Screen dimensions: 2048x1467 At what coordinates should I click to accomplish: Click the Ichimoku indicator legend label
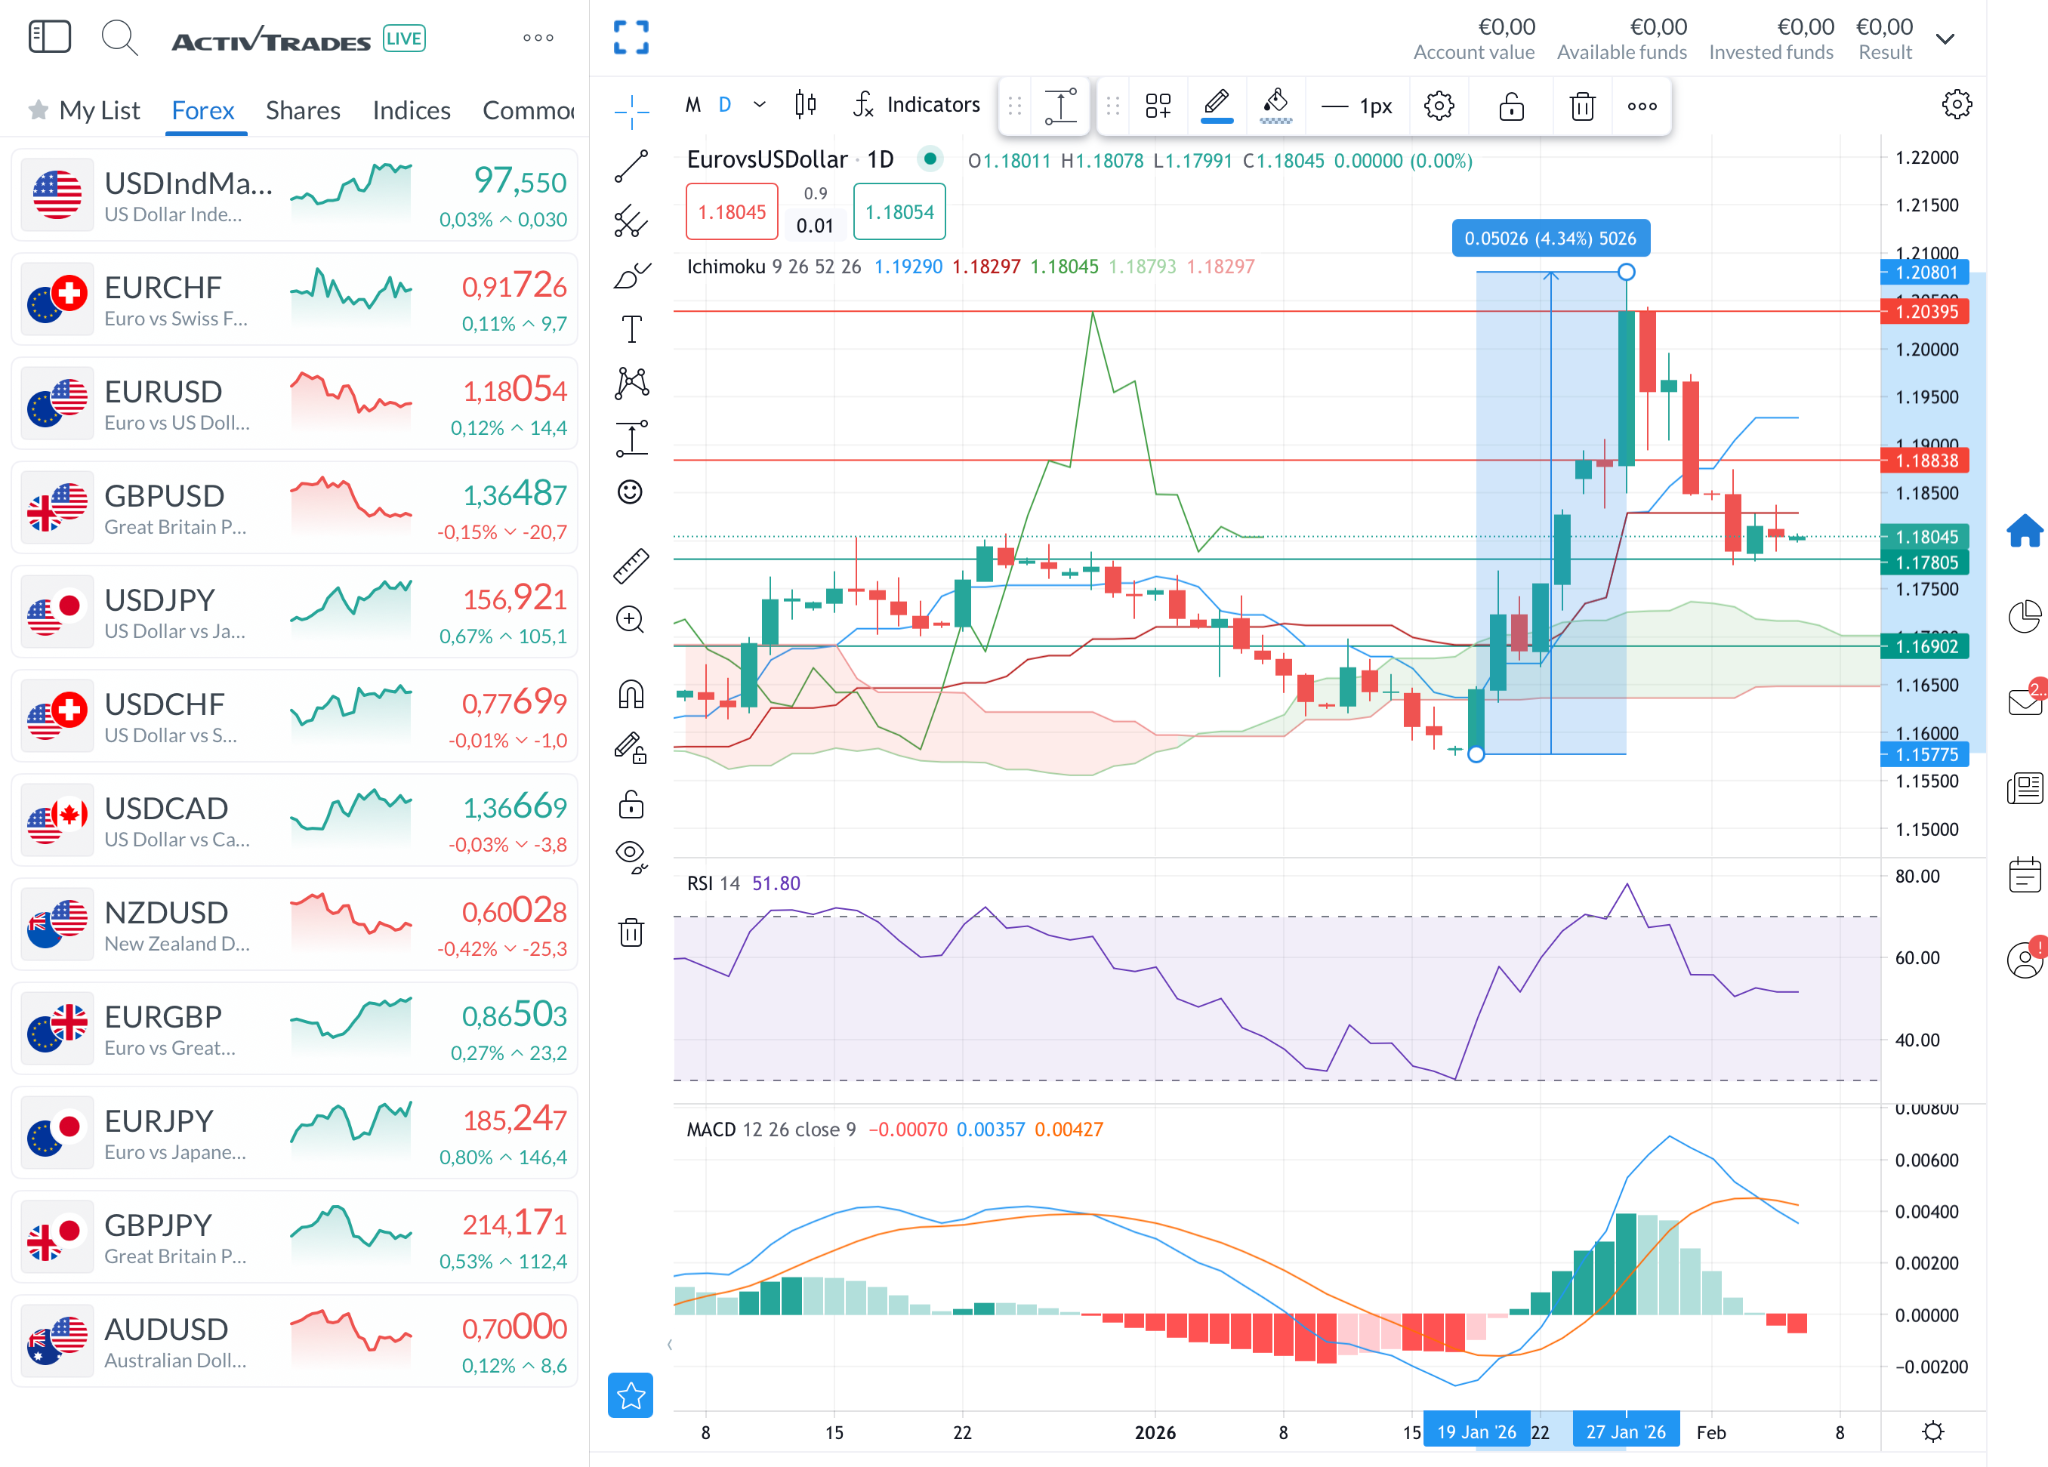(725, 266)
